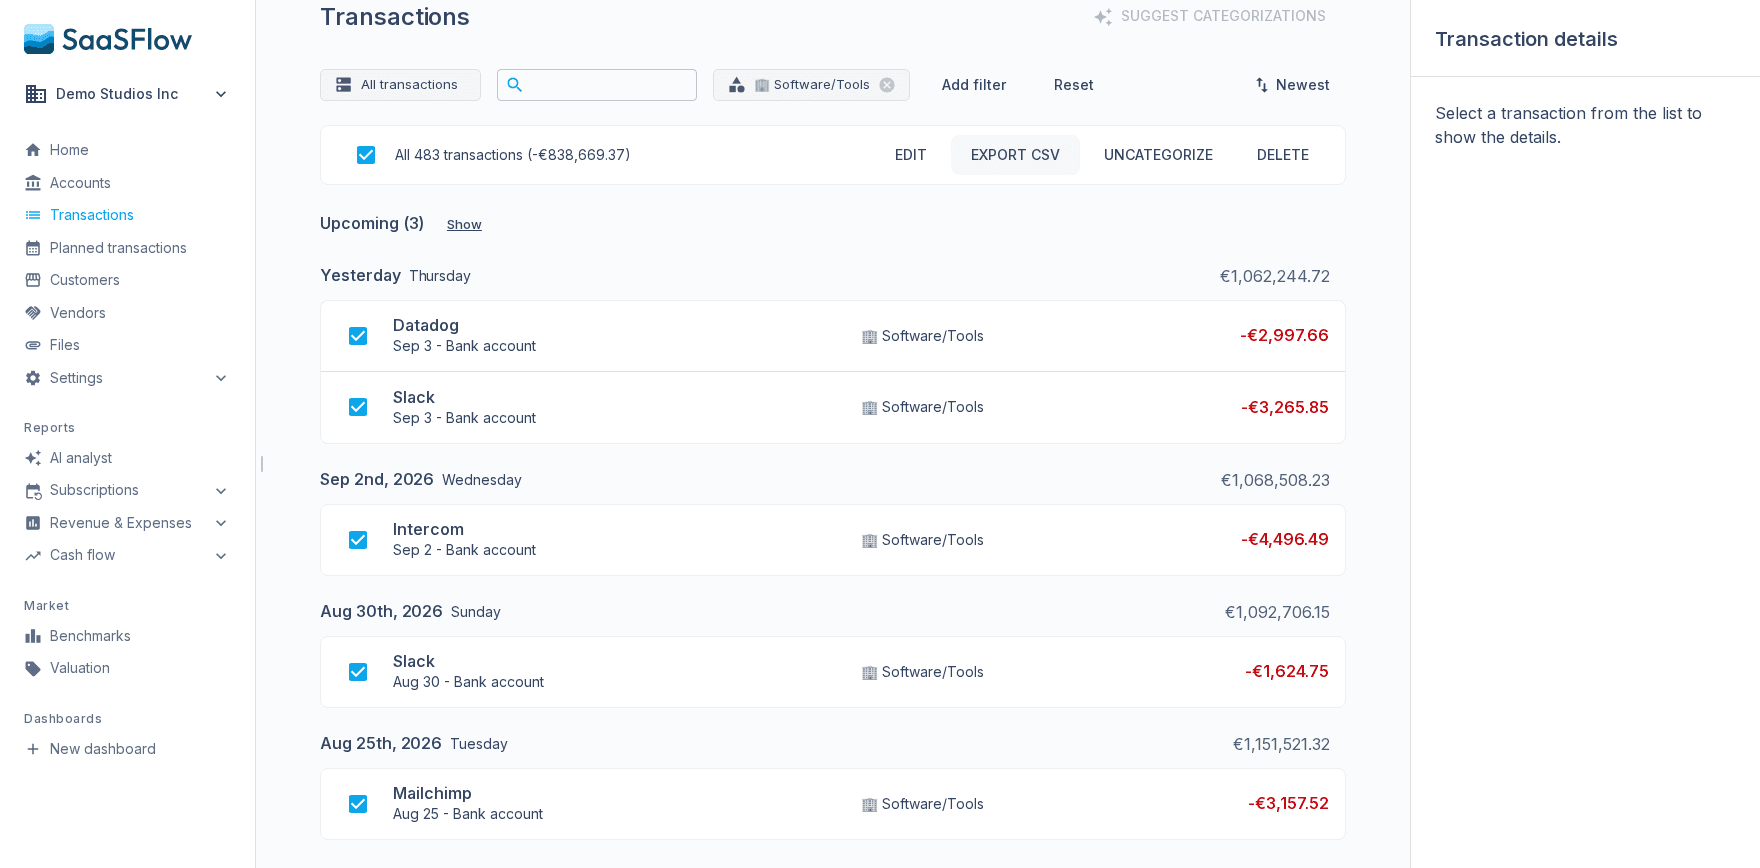Uncheck the Slack Sep 3 checkbox
The image size is (1760, 868).
pyautogui.click(x=358, y=407)
